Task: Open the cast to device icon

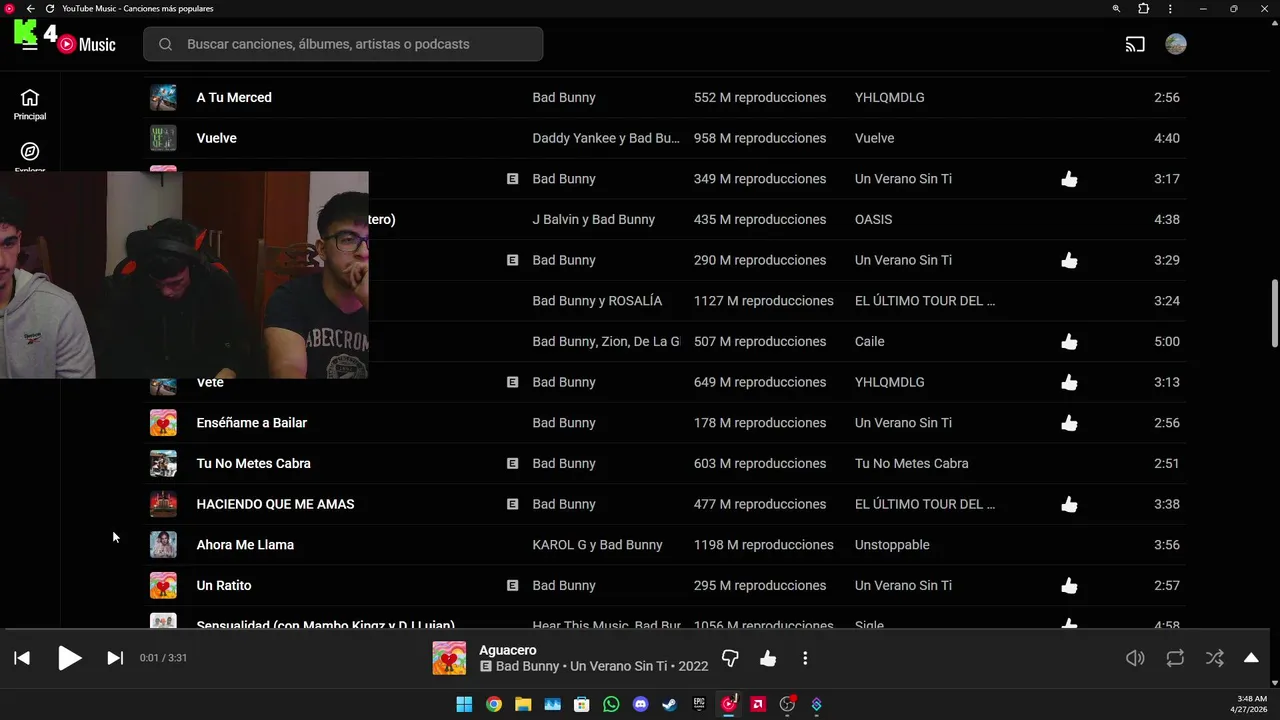Action: click(1135, 44)
